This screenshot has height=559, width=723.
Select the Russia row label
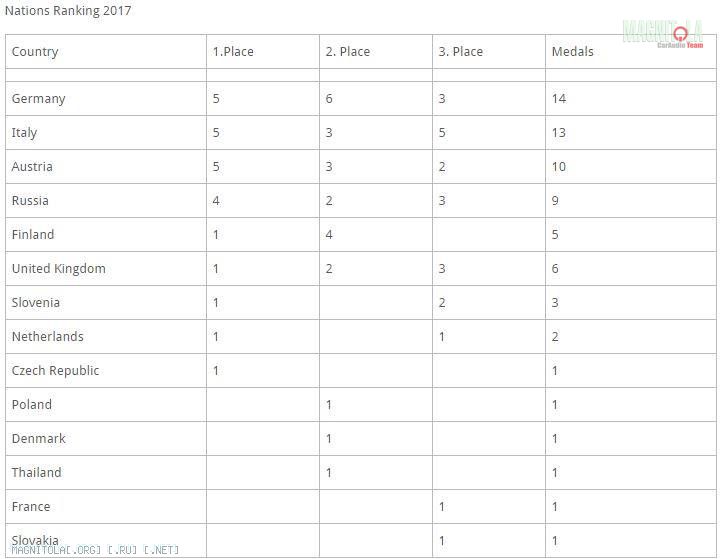click(30, 201)
